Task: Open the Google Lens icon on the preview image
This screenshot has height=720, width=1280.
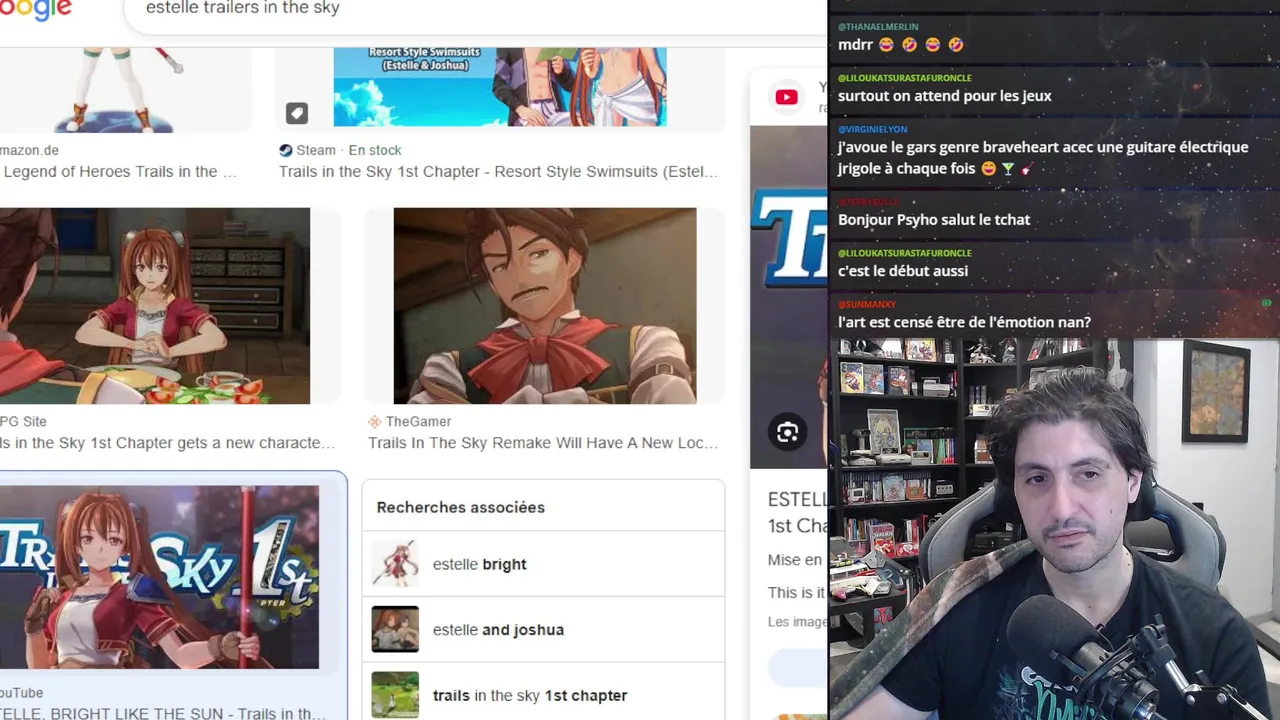Action: [x=787, y=432]
